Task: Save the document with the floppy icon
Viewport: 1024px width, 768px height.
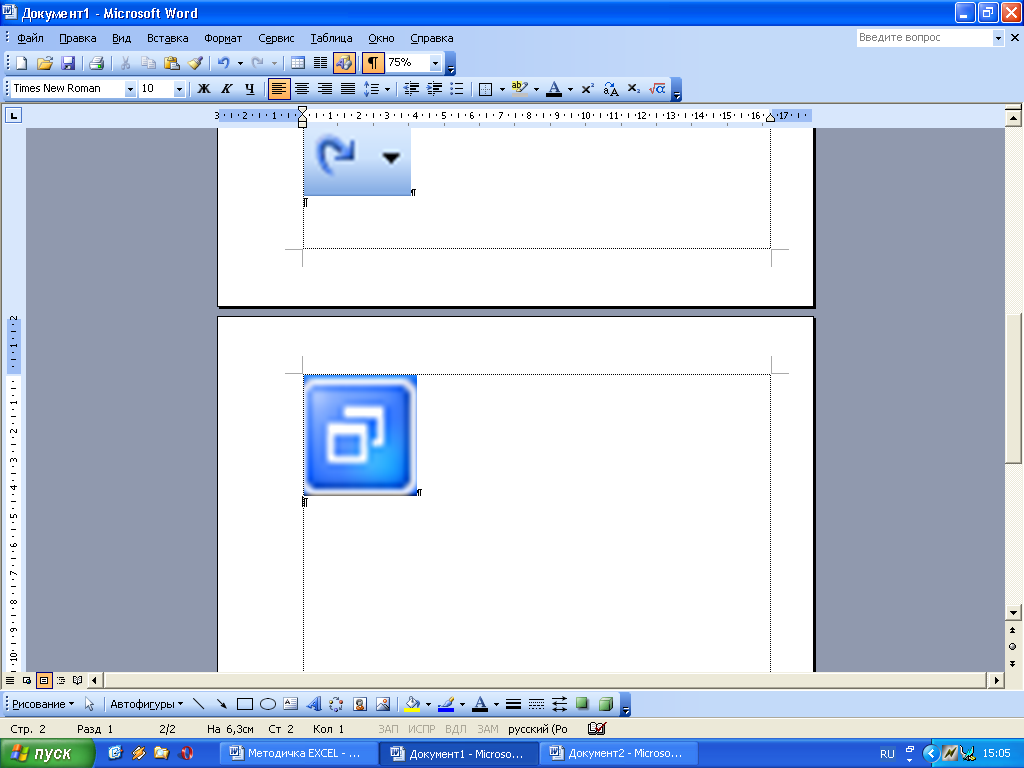Action: tap(68, 63)
